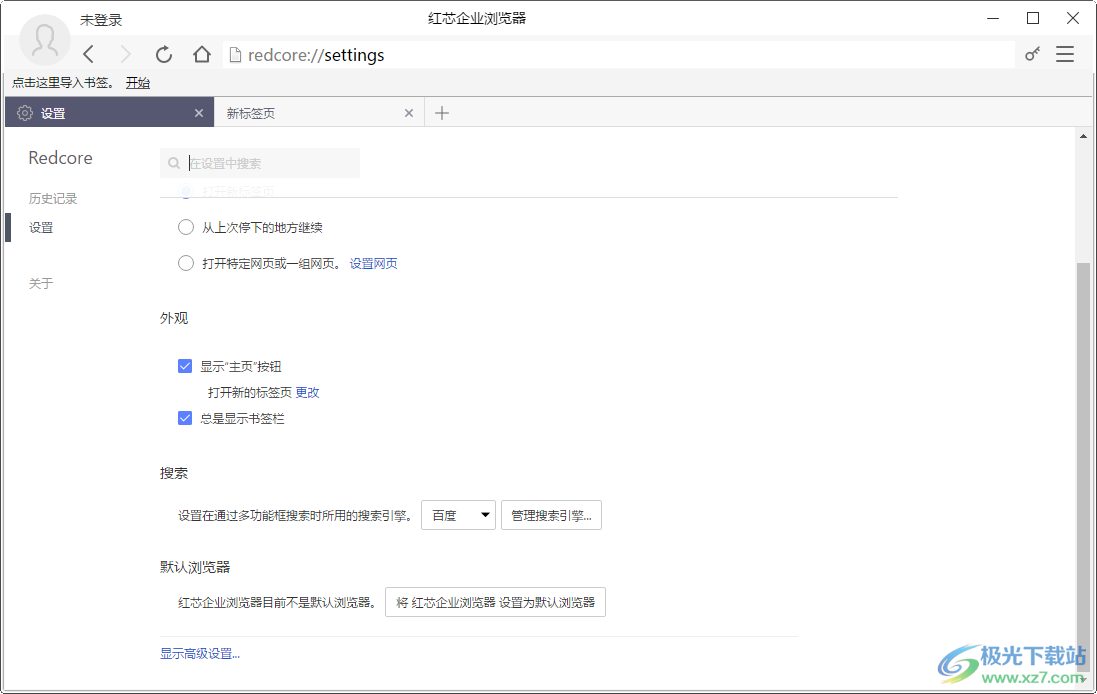
Task: Click the 外观 section heading
Action: (174, 318)
